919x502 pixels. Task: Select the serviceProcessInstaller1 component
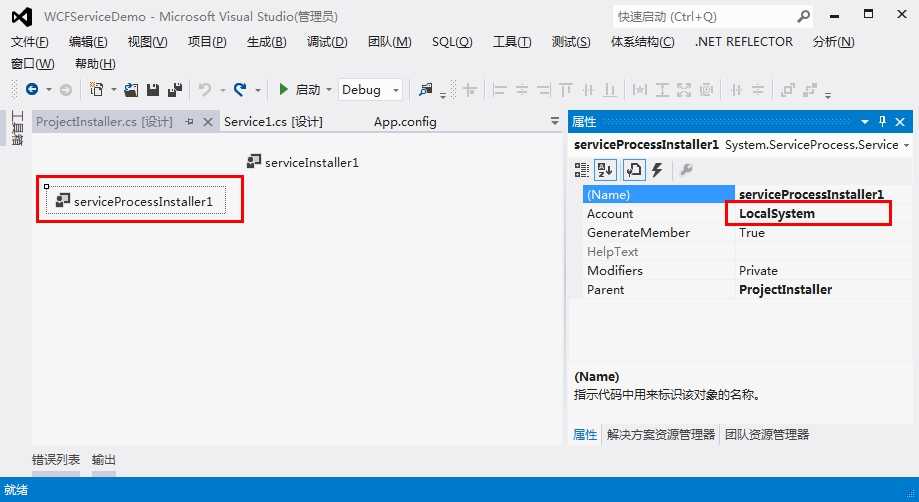(x=134, y=201)
